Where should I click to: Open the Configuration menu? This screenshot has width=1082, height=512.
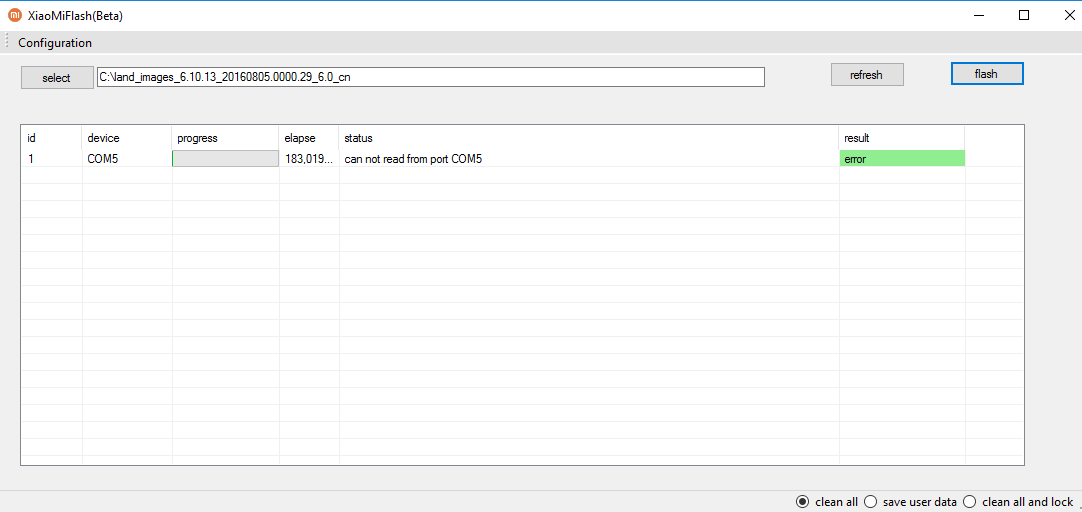pos(55,43)
